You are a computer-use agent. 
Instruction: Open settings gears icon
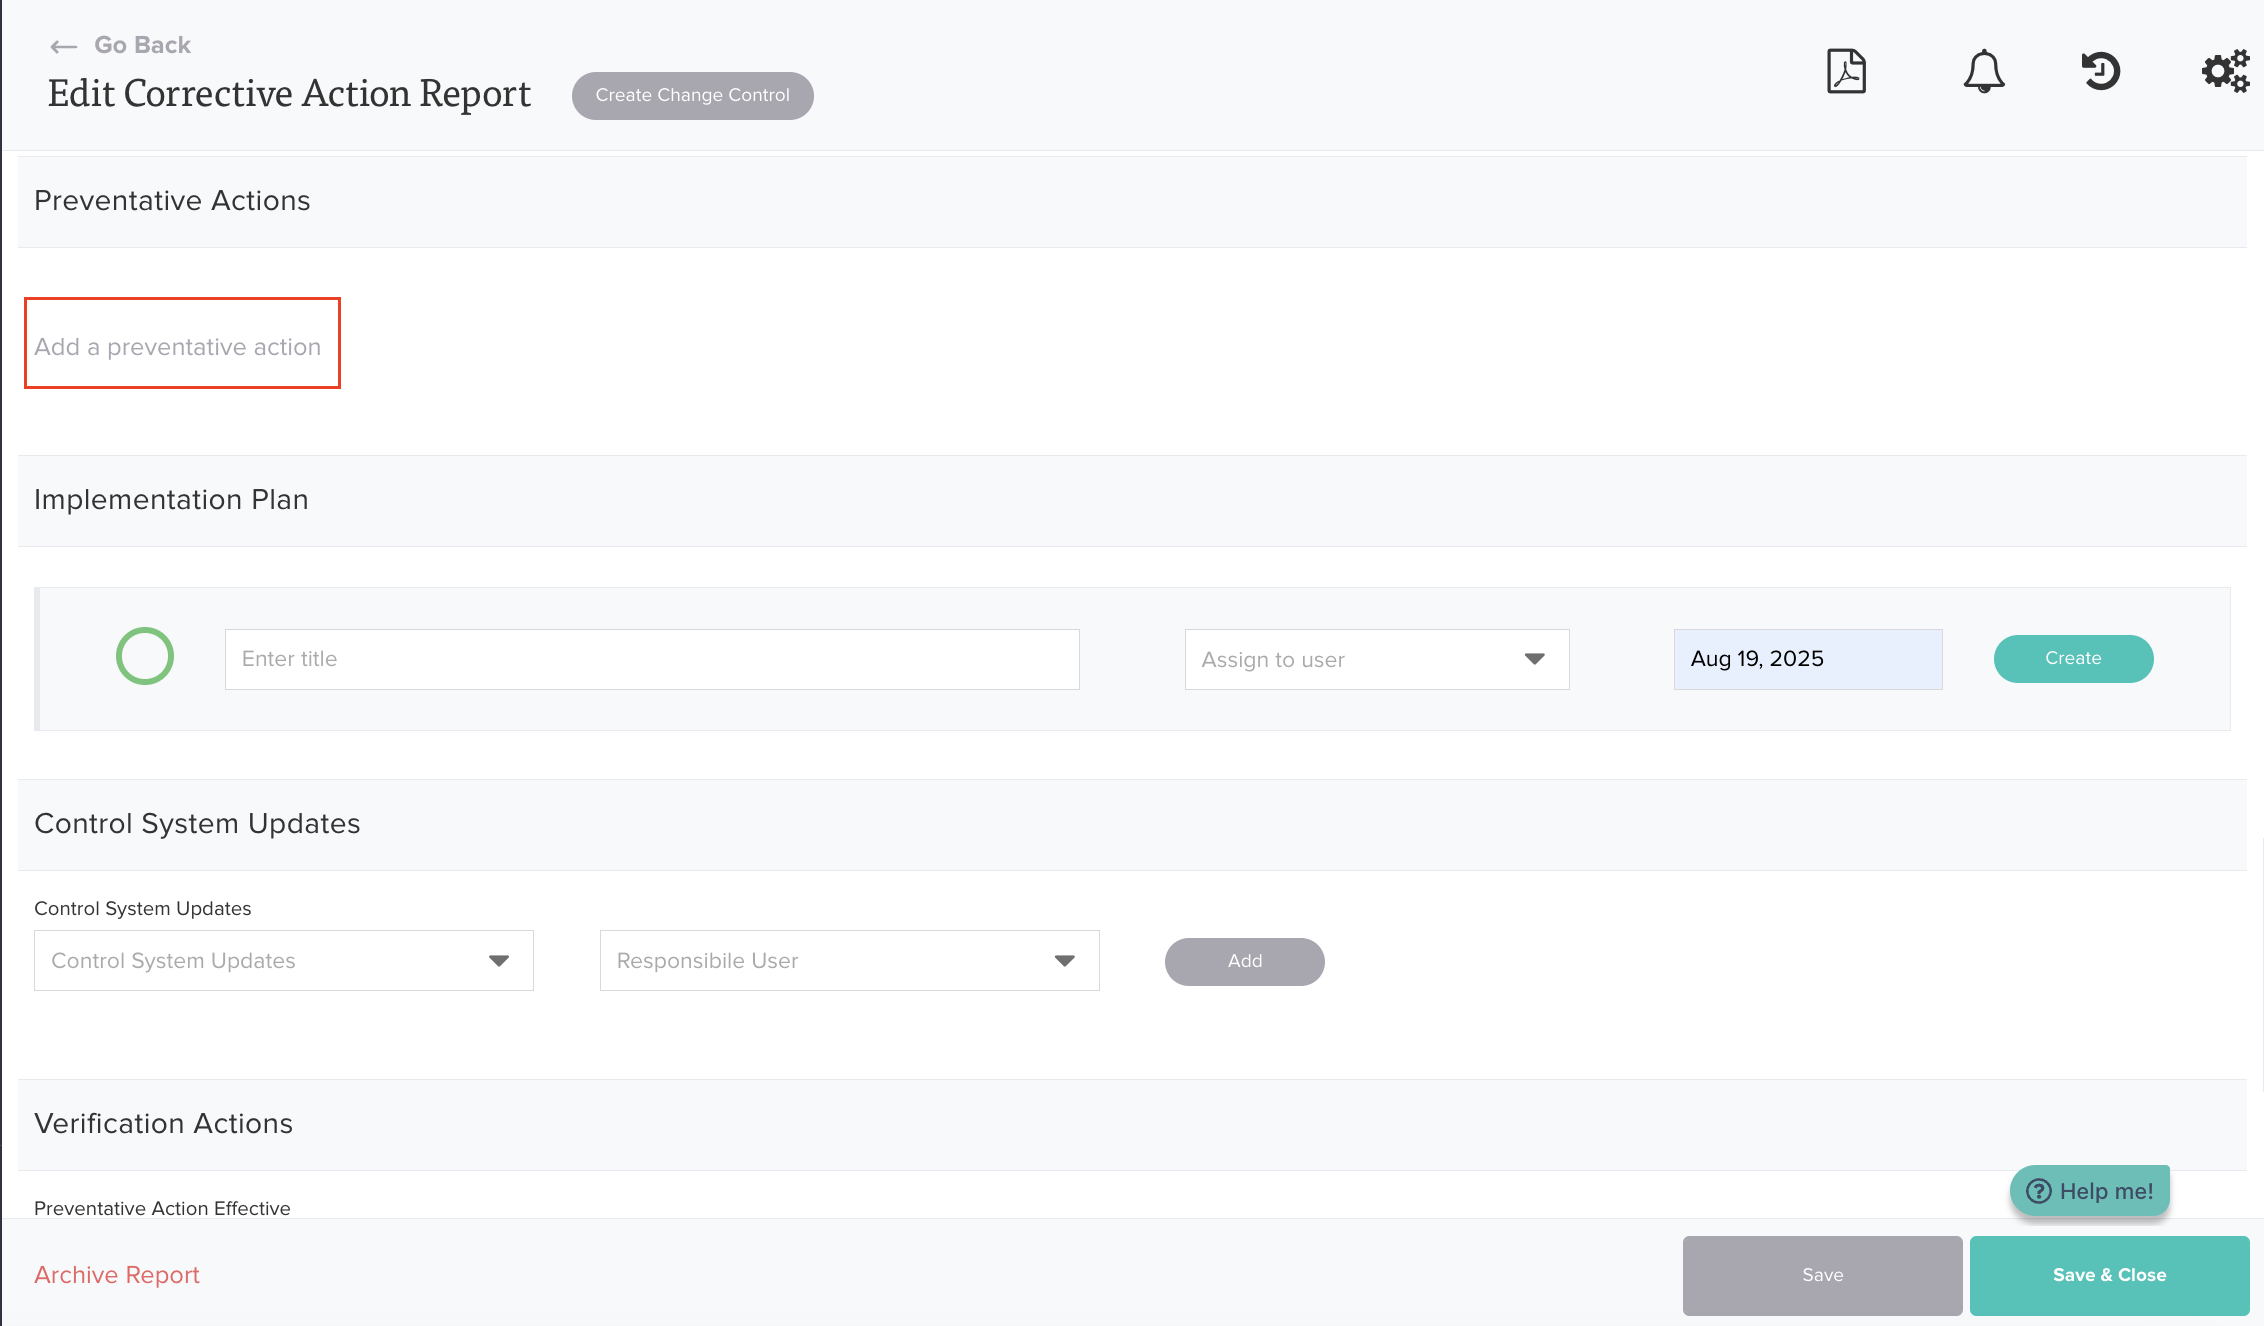point(2224,72)
